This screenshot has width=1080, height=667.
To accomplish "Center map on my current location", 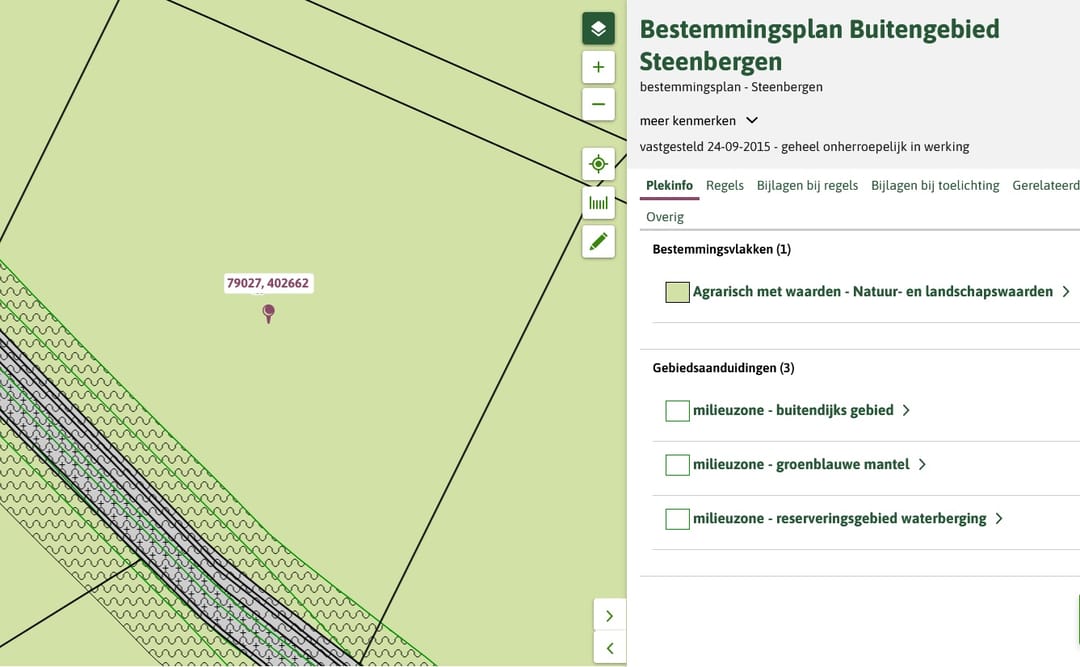I will 598,164.
